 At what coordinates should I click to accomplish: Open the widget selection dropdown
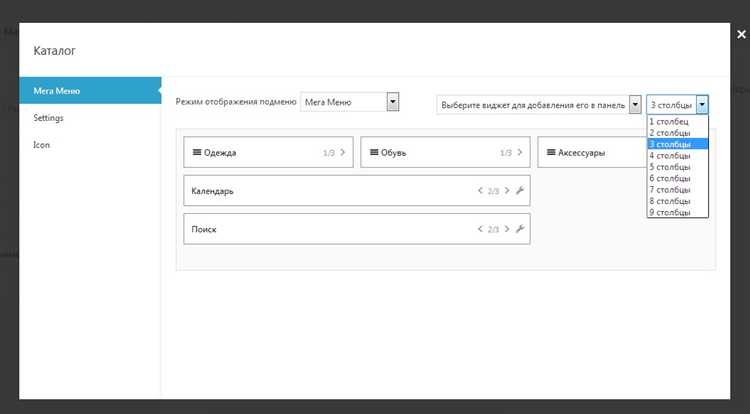pos(634,104)
